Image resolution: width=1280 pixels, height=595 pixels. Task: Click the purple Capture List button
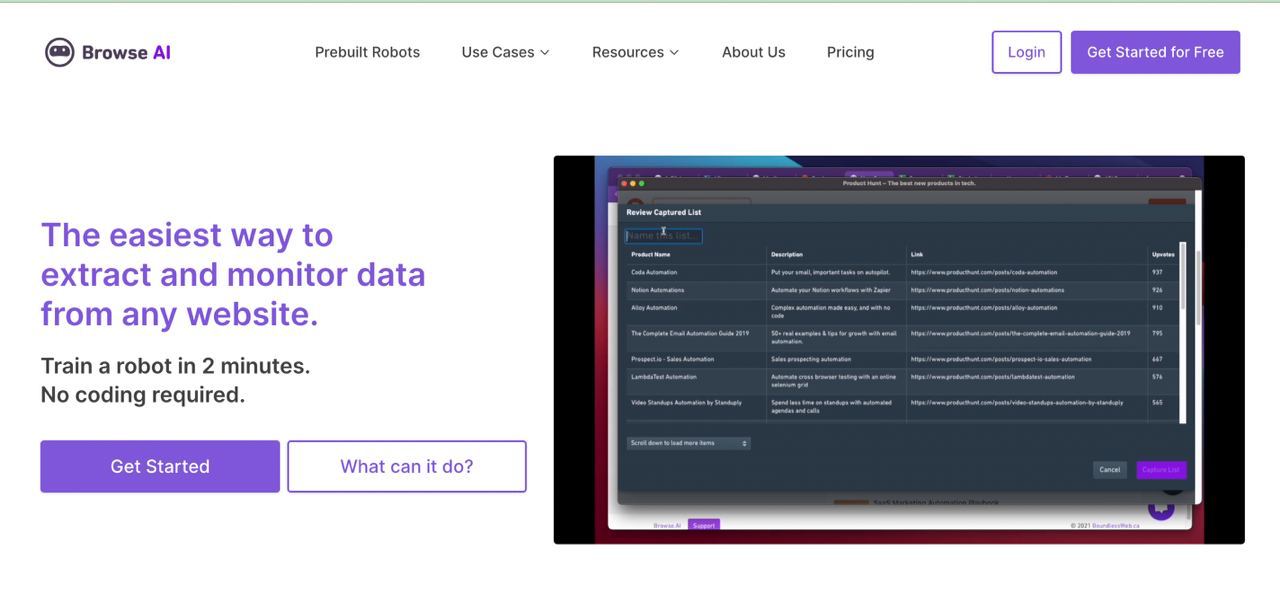point(1161,470)
